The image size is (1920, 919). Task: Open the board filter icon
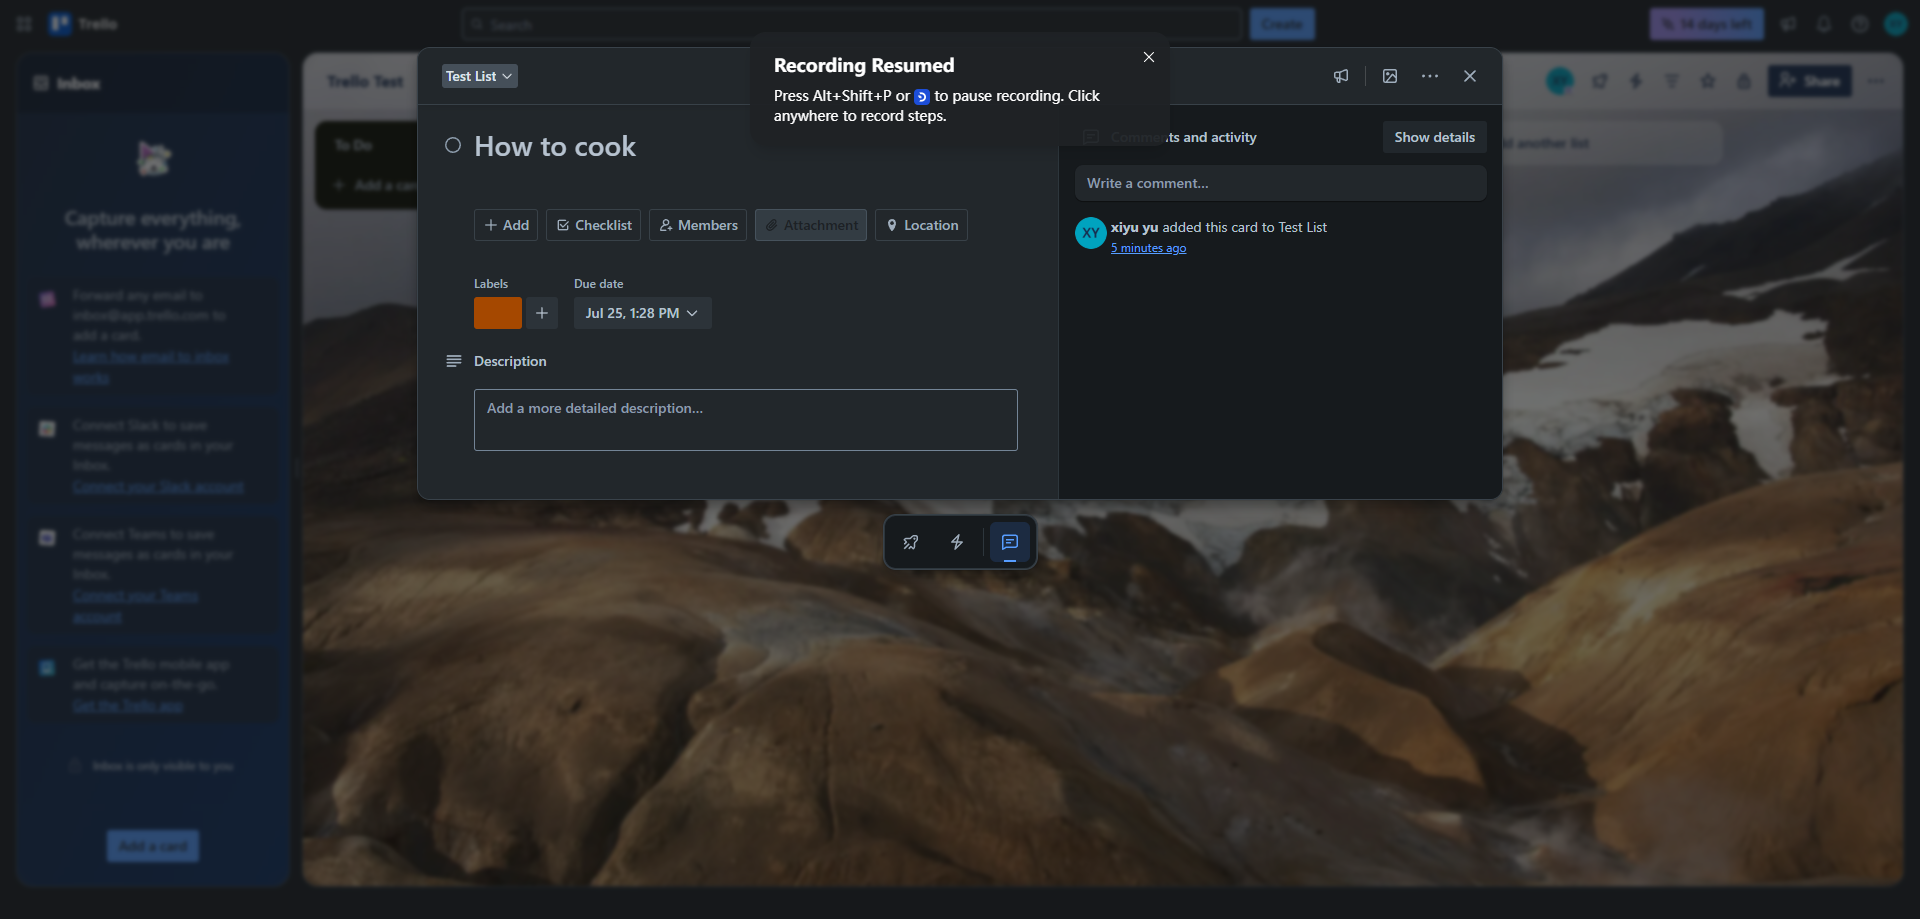tap(1672, 81)
